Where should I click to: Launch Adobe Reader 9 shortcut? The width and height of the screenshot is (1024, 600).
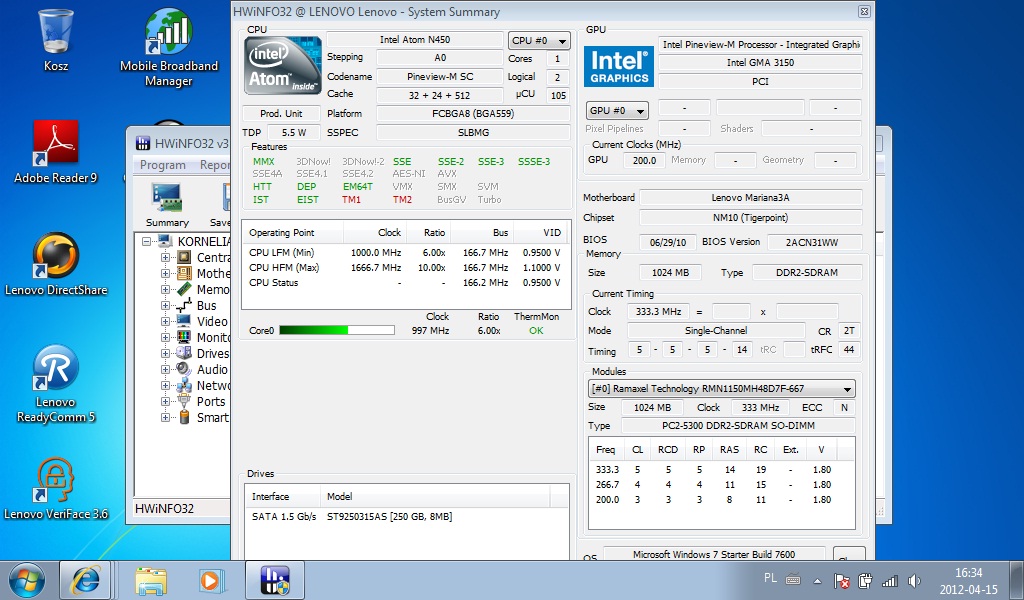pyautogui.click(x=56, y=142)
